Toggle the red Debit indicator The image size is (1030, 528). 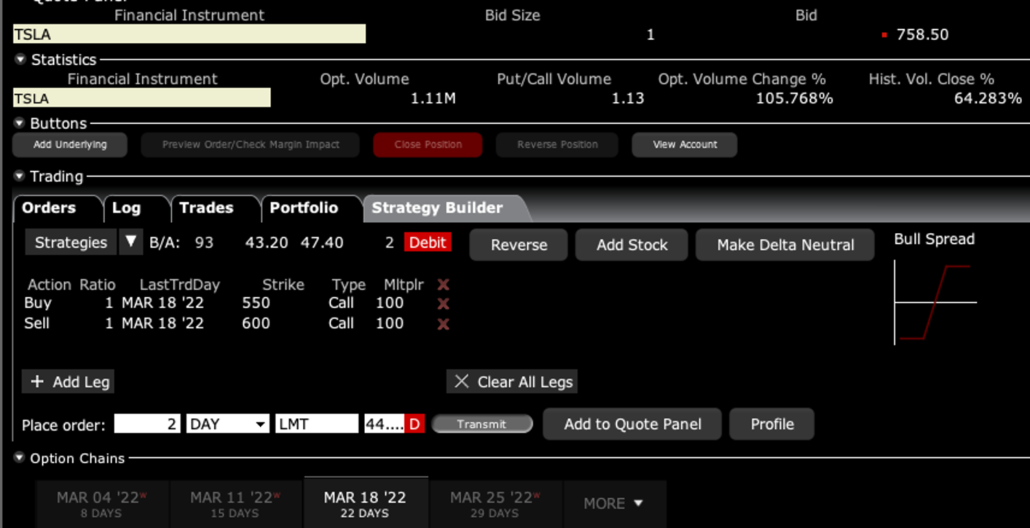tap(427, 243)
